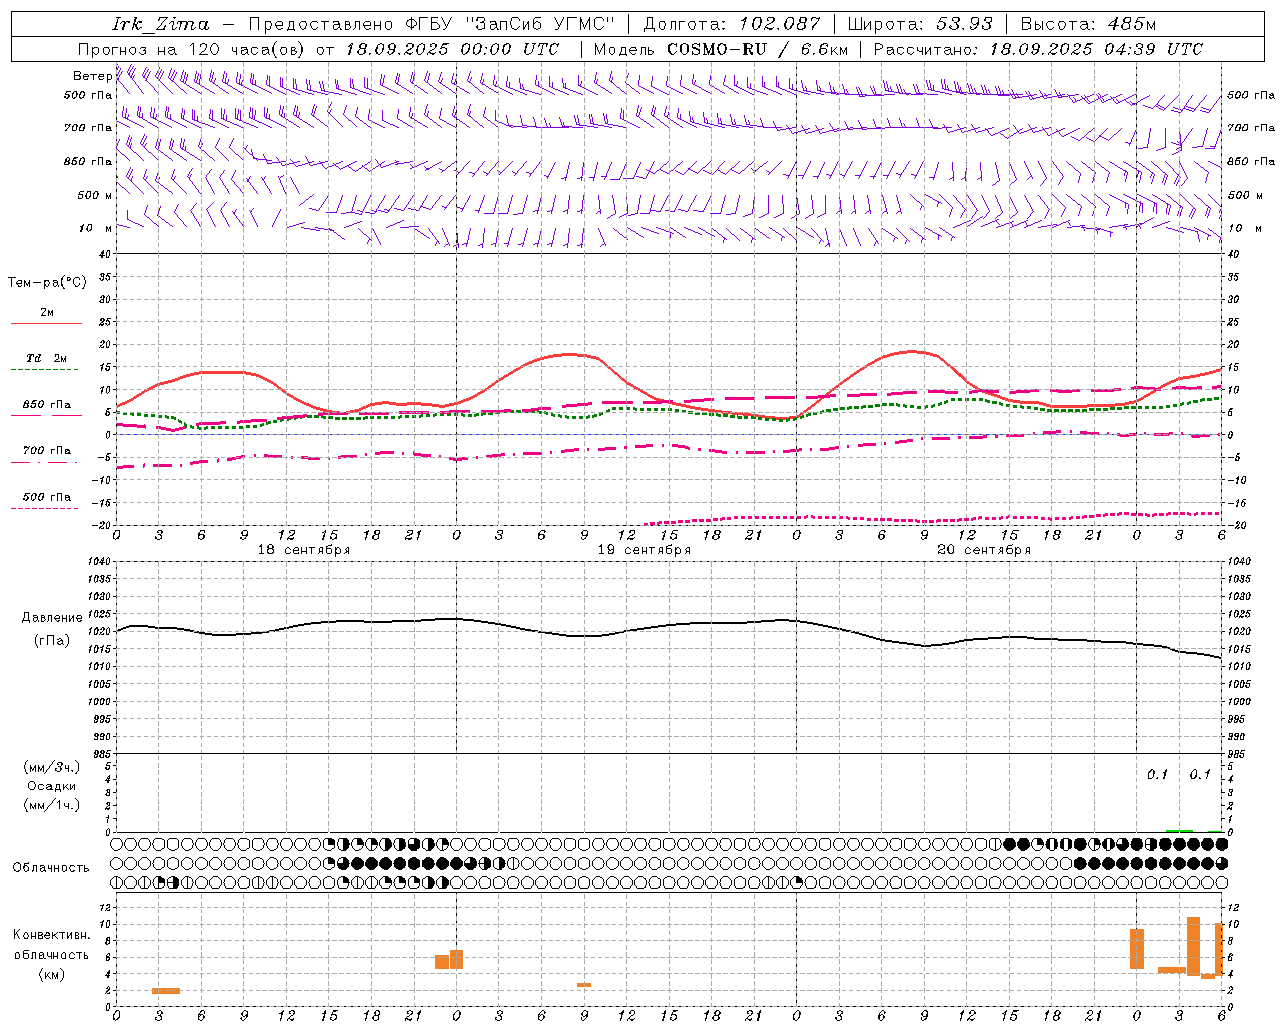Viewport: 1280px width, 1024px height.
Task: Click the elevation text Высота: 485м
Action: tap(1088, 24)
